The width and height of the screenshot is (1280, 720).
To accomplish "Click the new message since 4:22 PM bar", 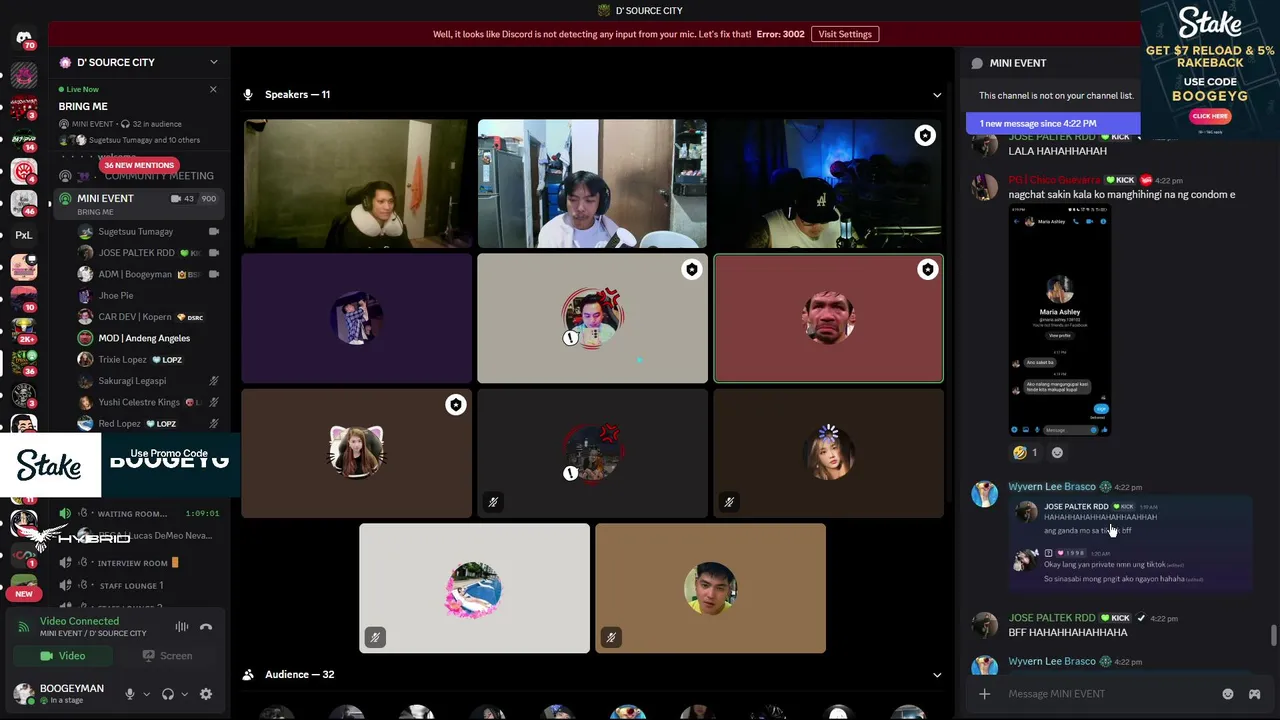I will [1052, 124].
